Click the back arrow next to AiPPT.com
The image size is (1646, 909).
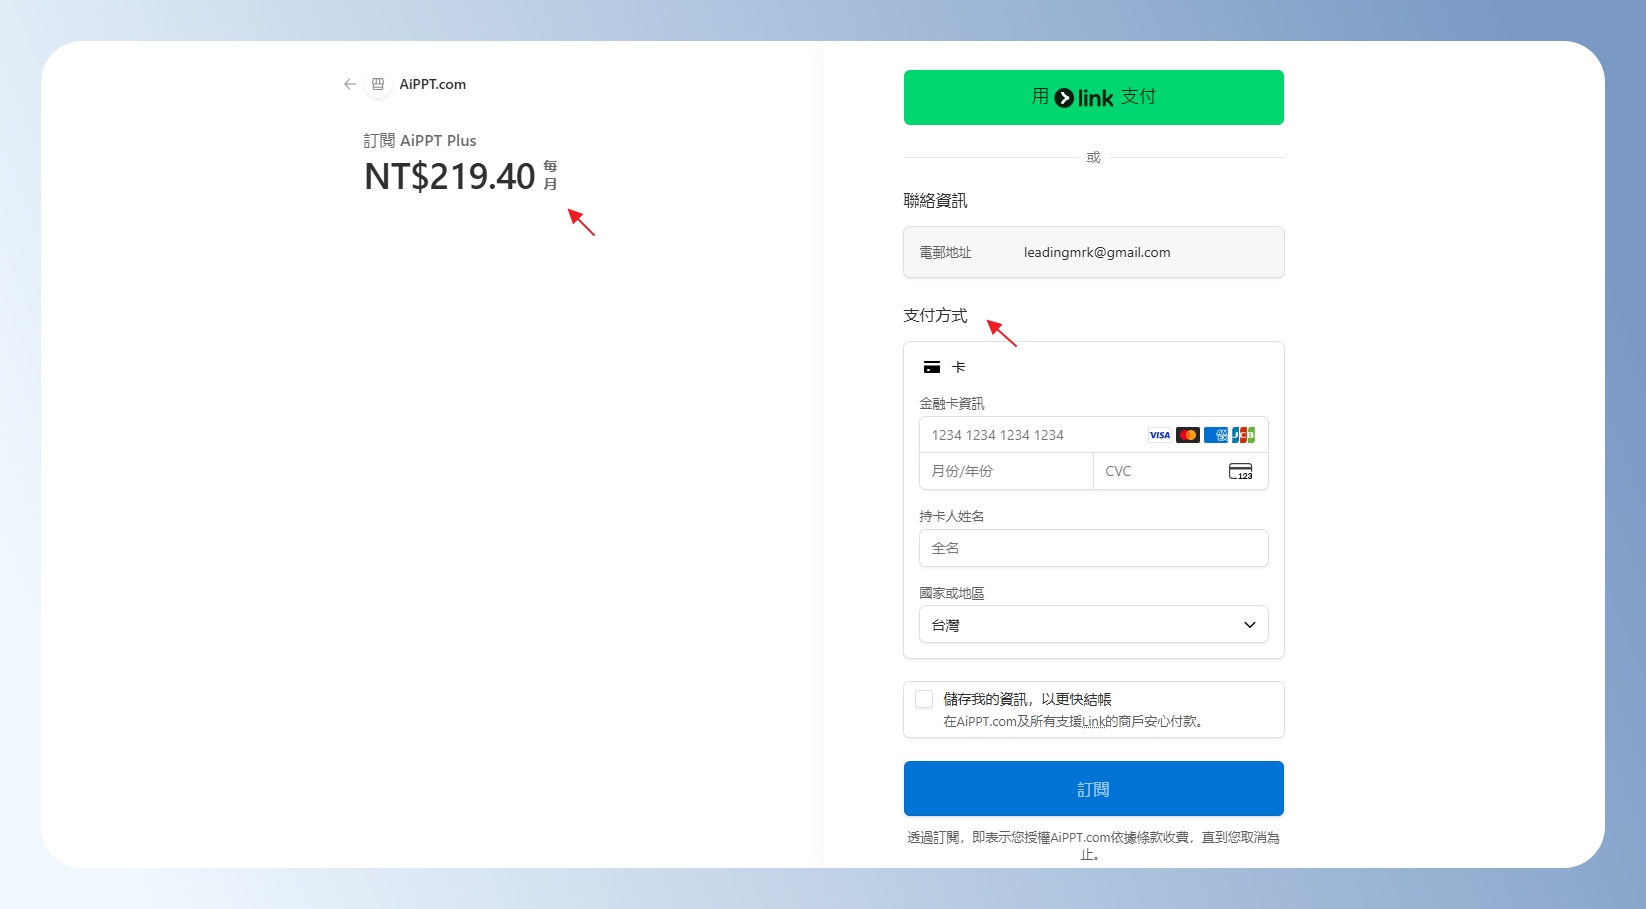click(349, 84)
